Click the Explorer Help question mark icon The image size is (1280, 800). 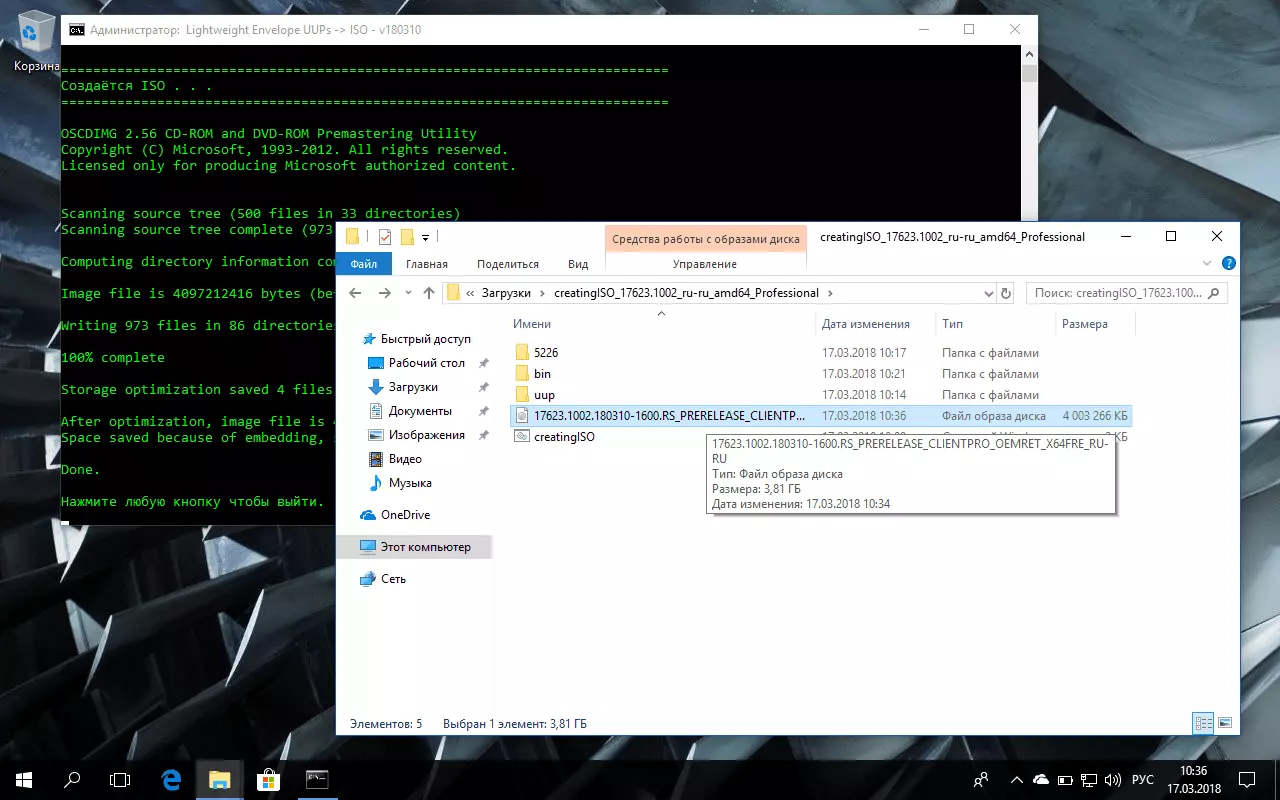1228,263
